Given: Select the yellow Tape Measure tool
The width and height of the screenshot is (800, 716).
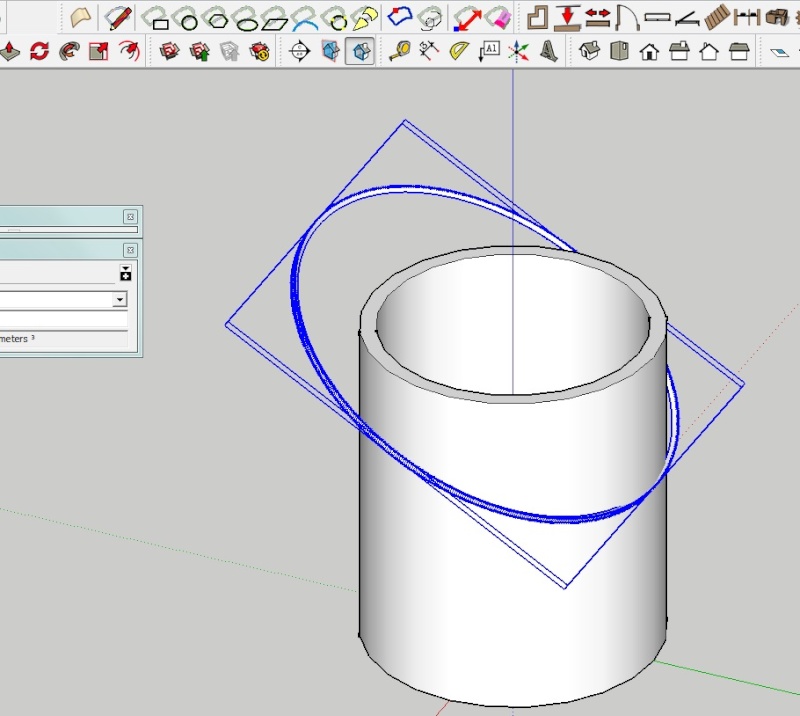Looking at the screenshot, I should pyautogui.click(x=400, y=51).
